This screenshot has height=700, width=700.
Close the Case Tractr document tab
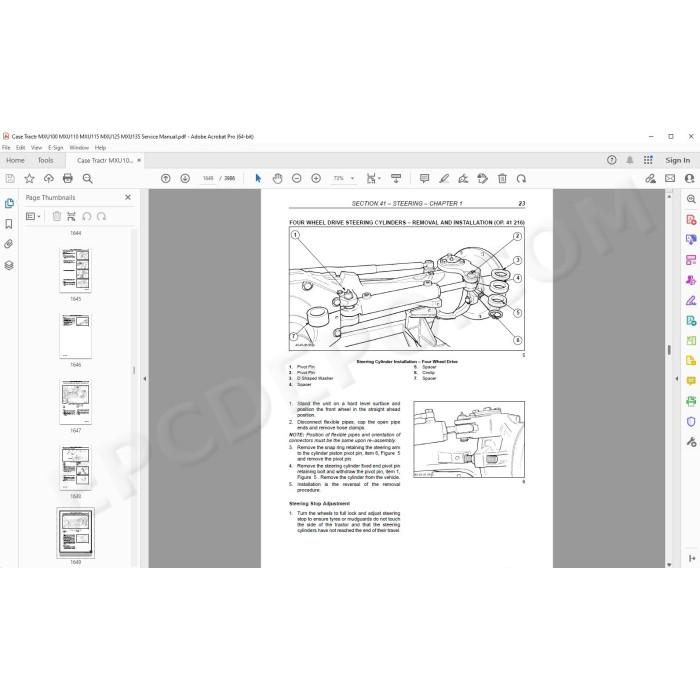[x=139, y=160]
